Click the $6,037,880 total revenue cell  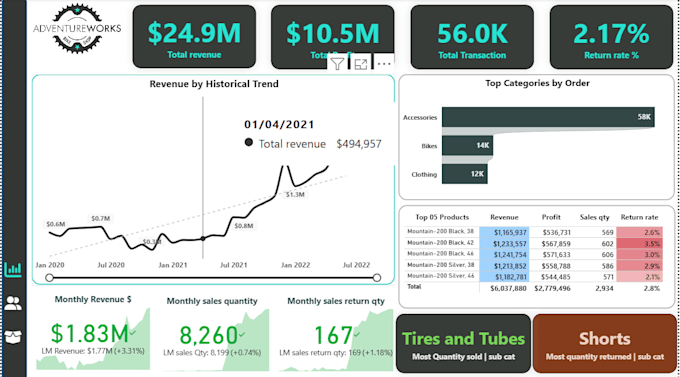click(508, 288)
